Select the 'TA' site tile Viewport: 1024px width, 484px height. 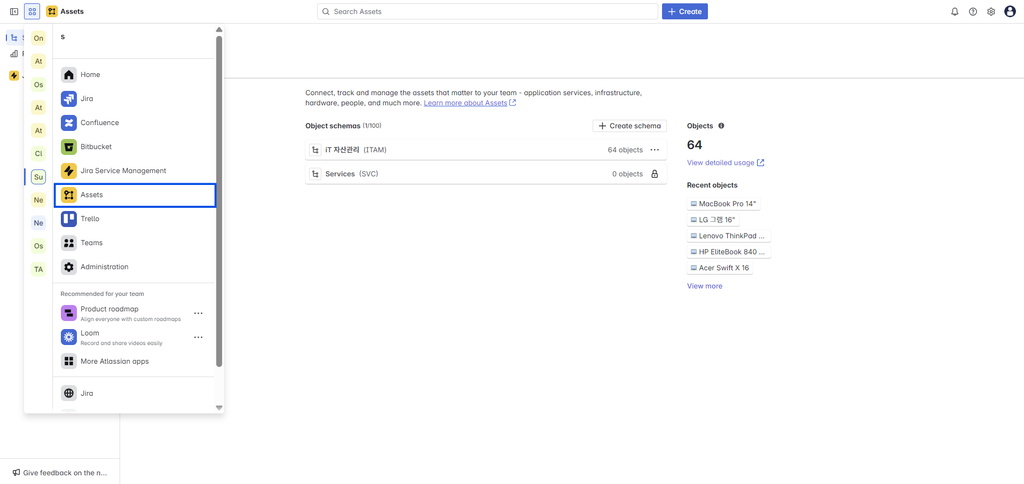[x=39, y=269]
